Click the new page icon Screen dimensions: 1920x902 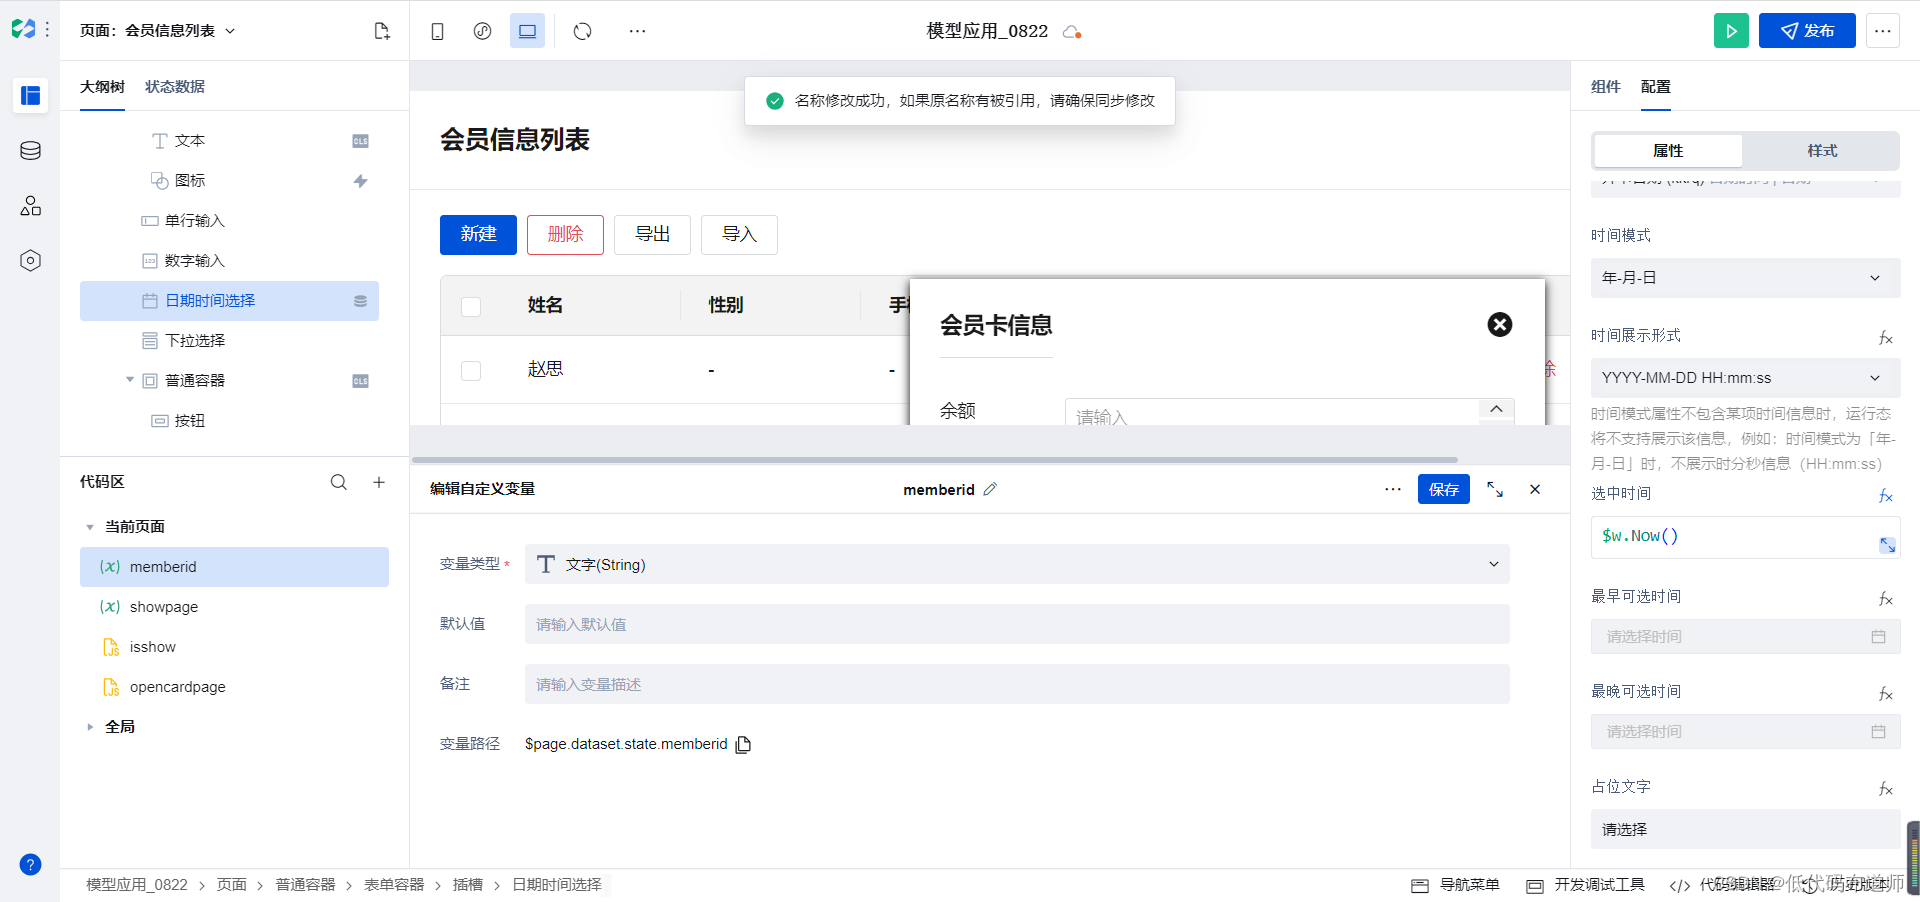tap(382, 31)
